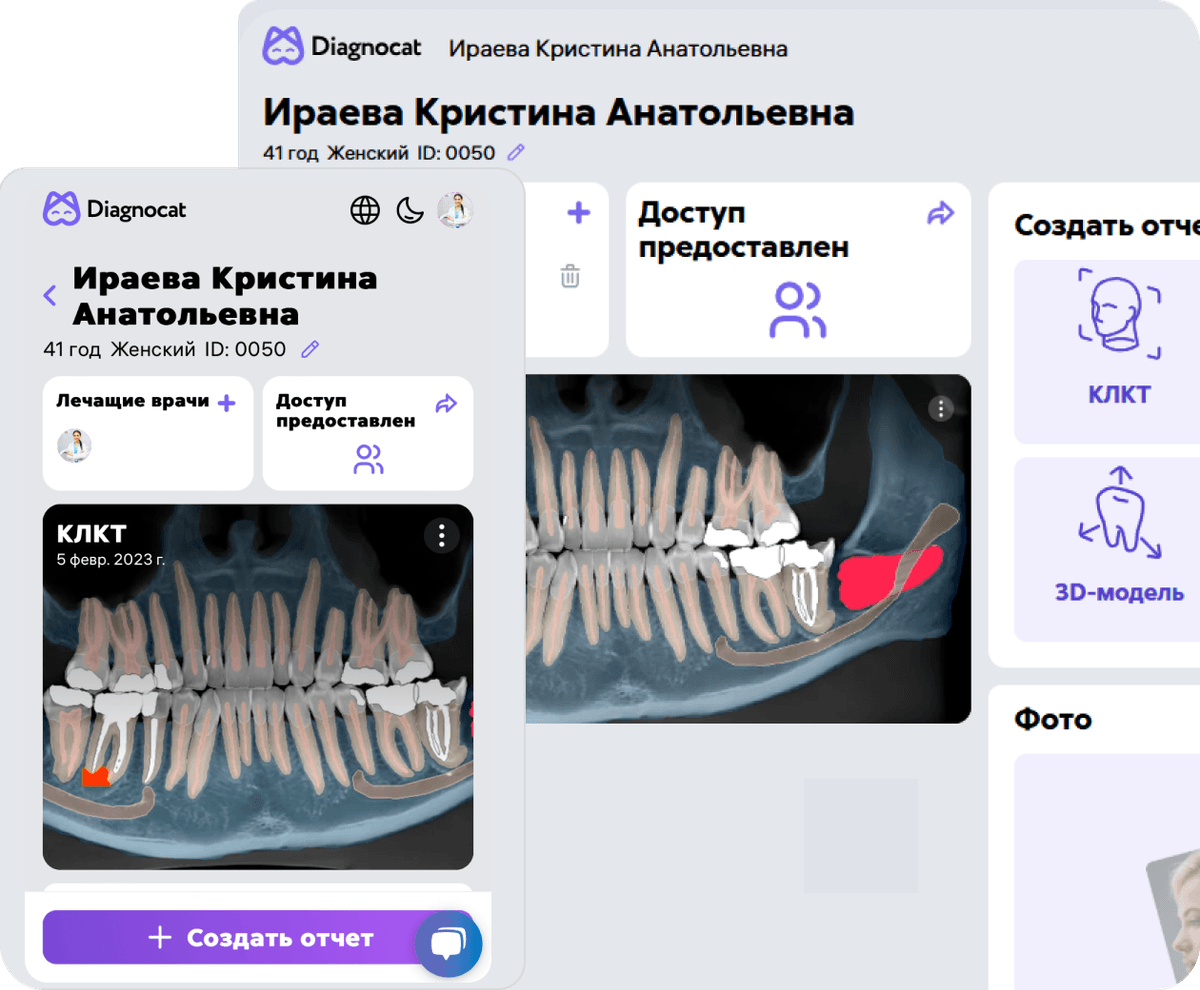
Task: Open the three-dot menu on mobile КЛКТ image
Action: click(442, 535)
